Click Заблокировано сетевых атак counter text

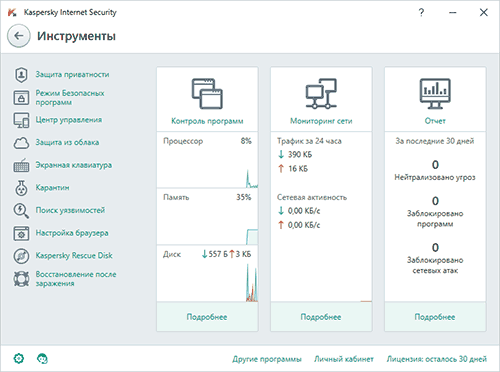[435, 265]
